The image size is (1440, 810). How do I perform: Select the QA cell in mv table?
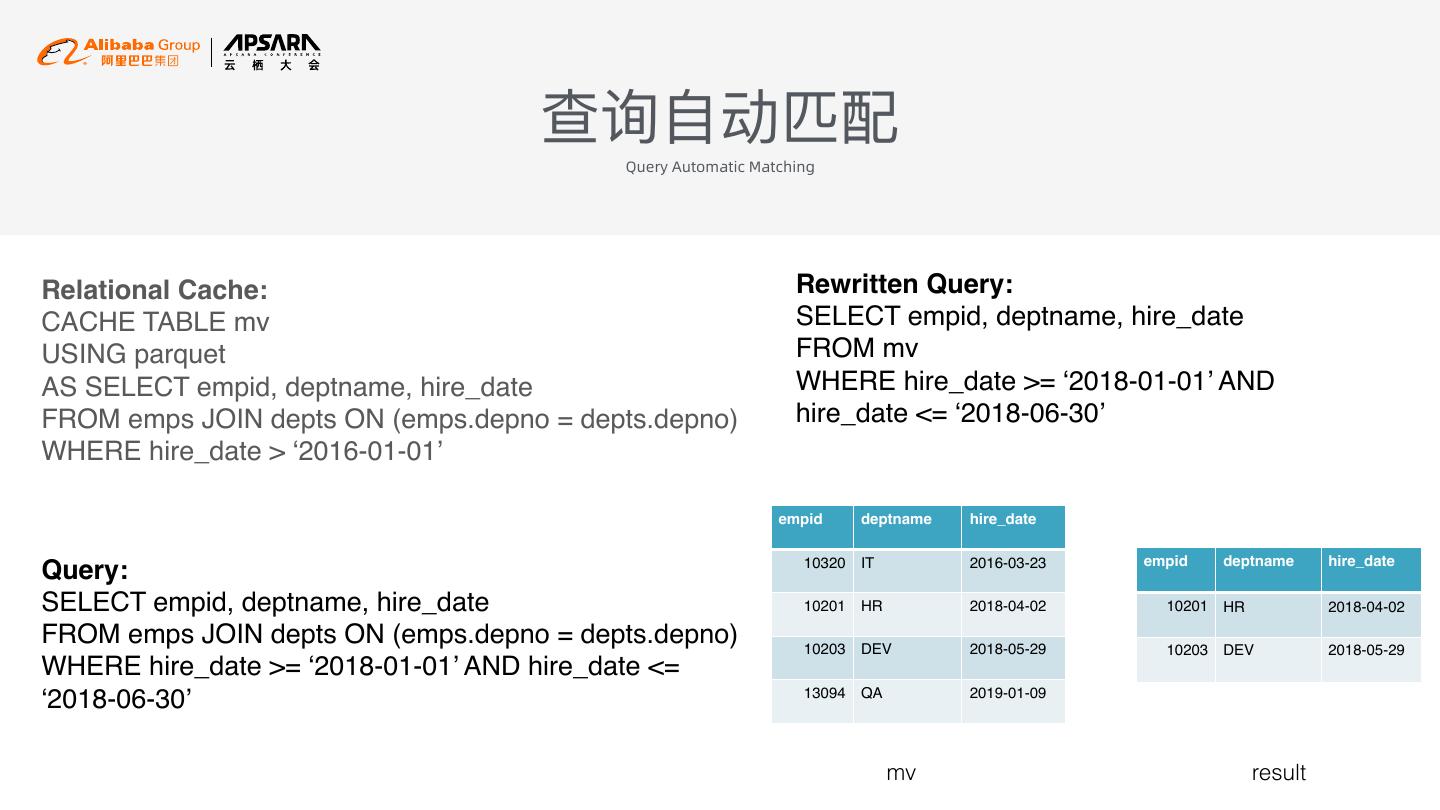pyautogui.click(x=872, y=693)
